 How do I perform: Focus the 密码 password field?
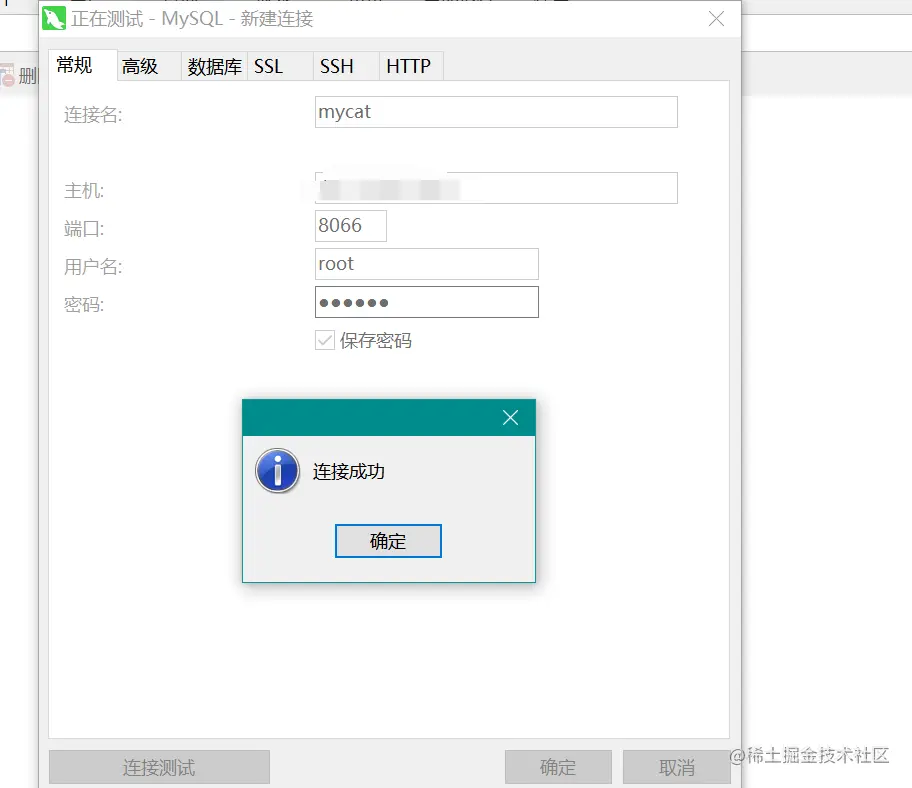[426, 302]
